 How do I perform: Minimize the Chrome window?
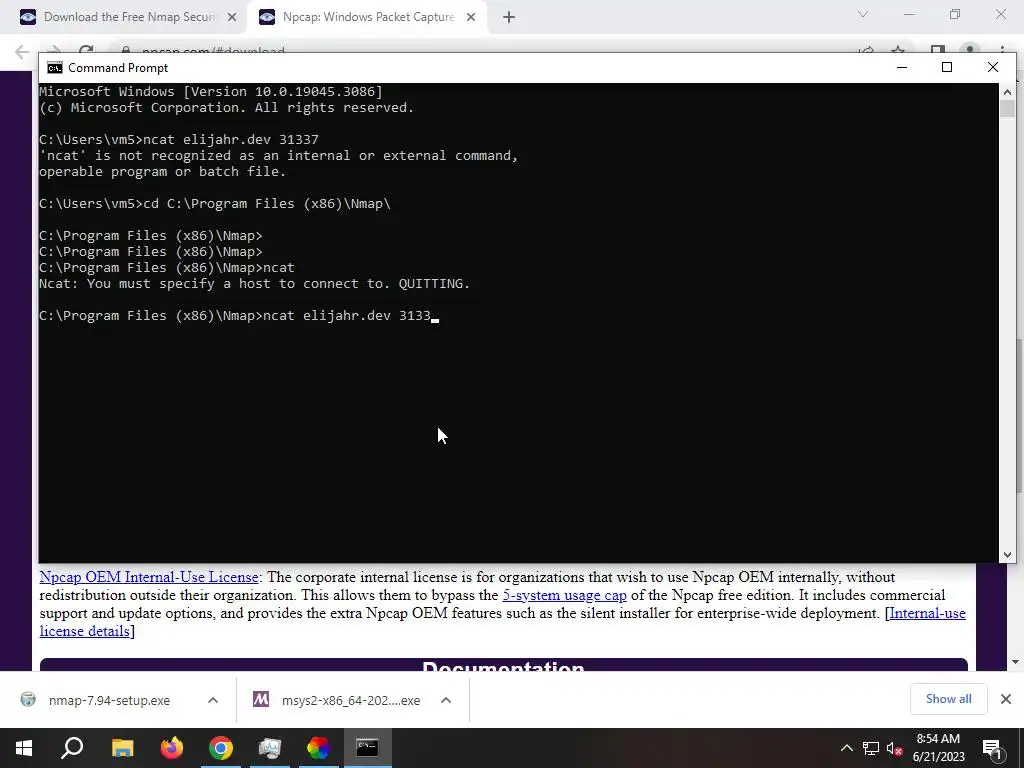909,14
